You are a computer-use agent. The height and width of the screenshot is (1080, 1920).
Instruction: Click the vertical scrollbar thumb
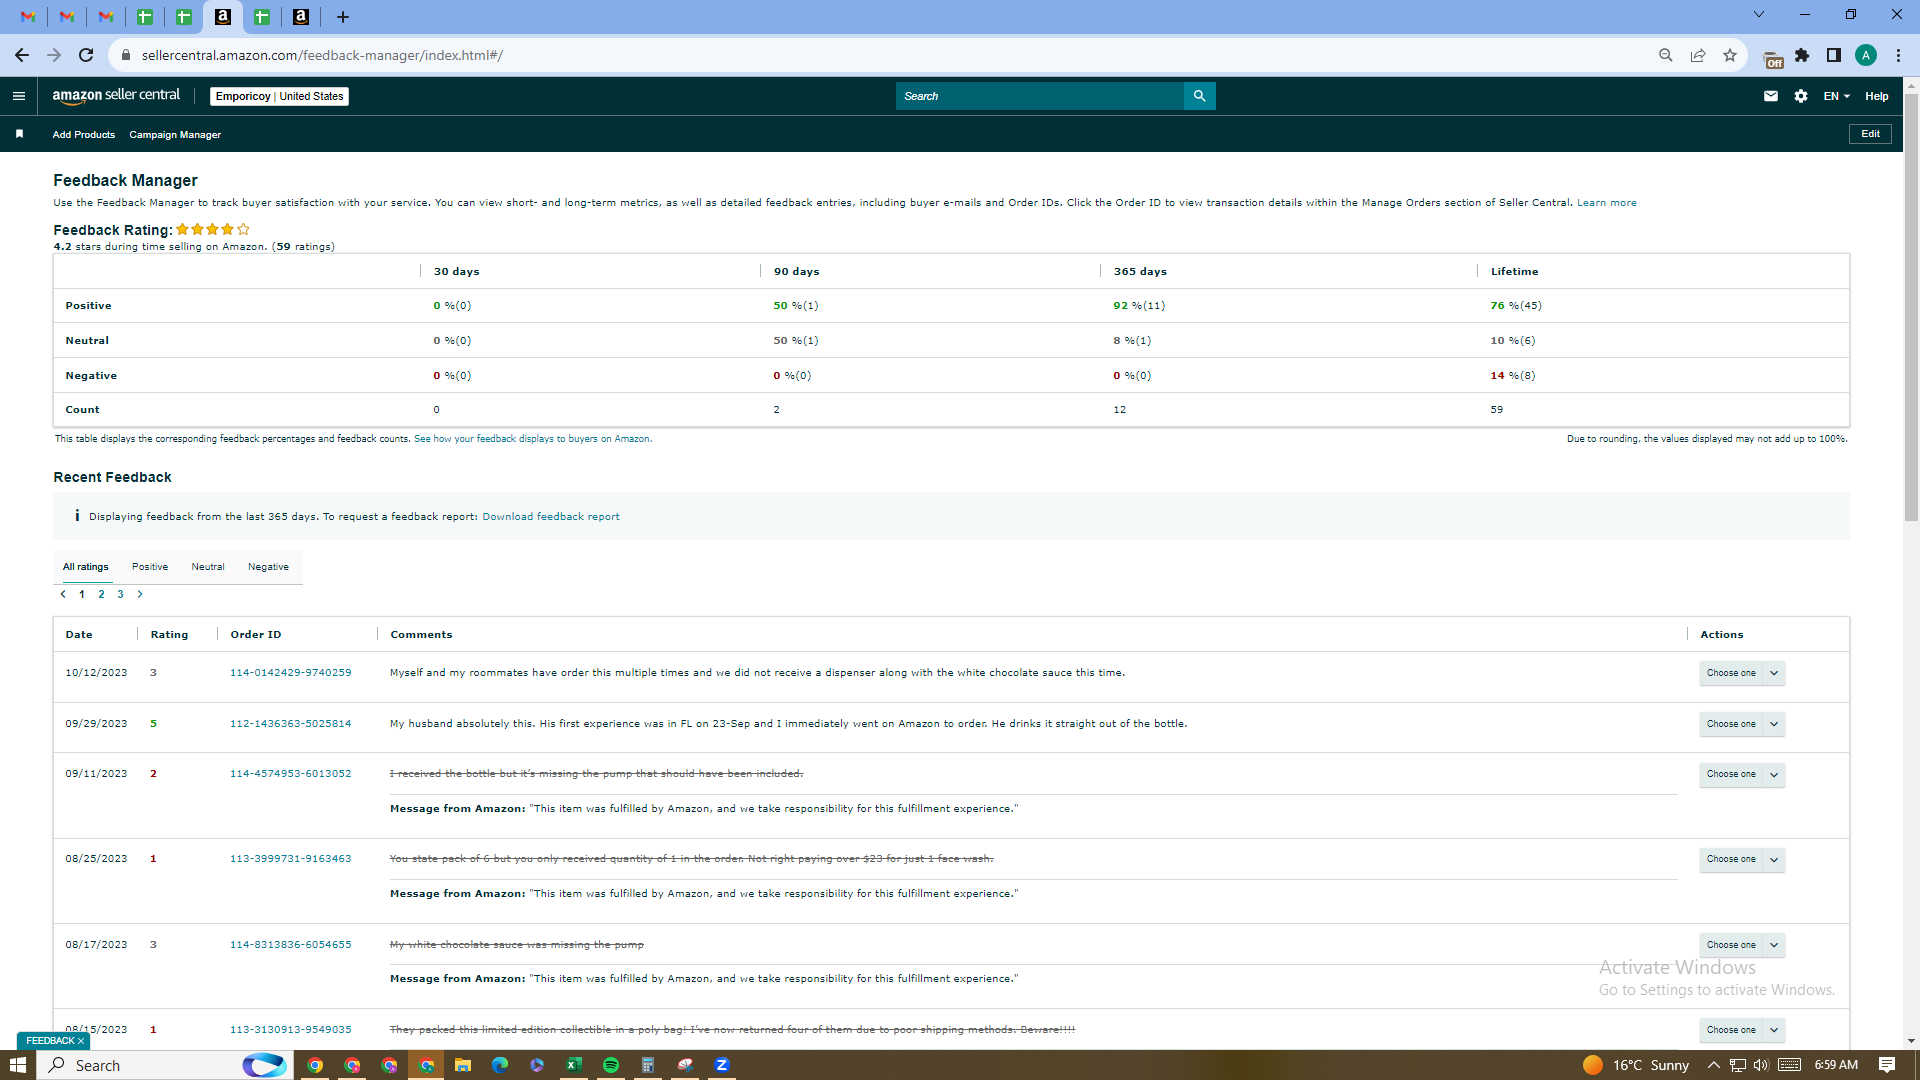click(x=1911, y=307)
